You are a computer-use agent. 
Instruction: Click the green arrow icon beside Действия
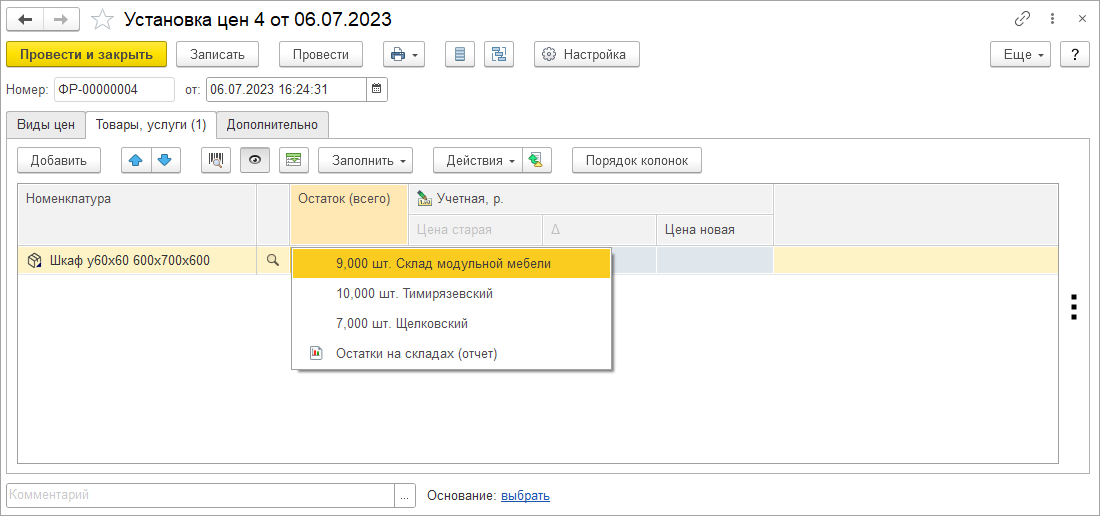point(537,160)
